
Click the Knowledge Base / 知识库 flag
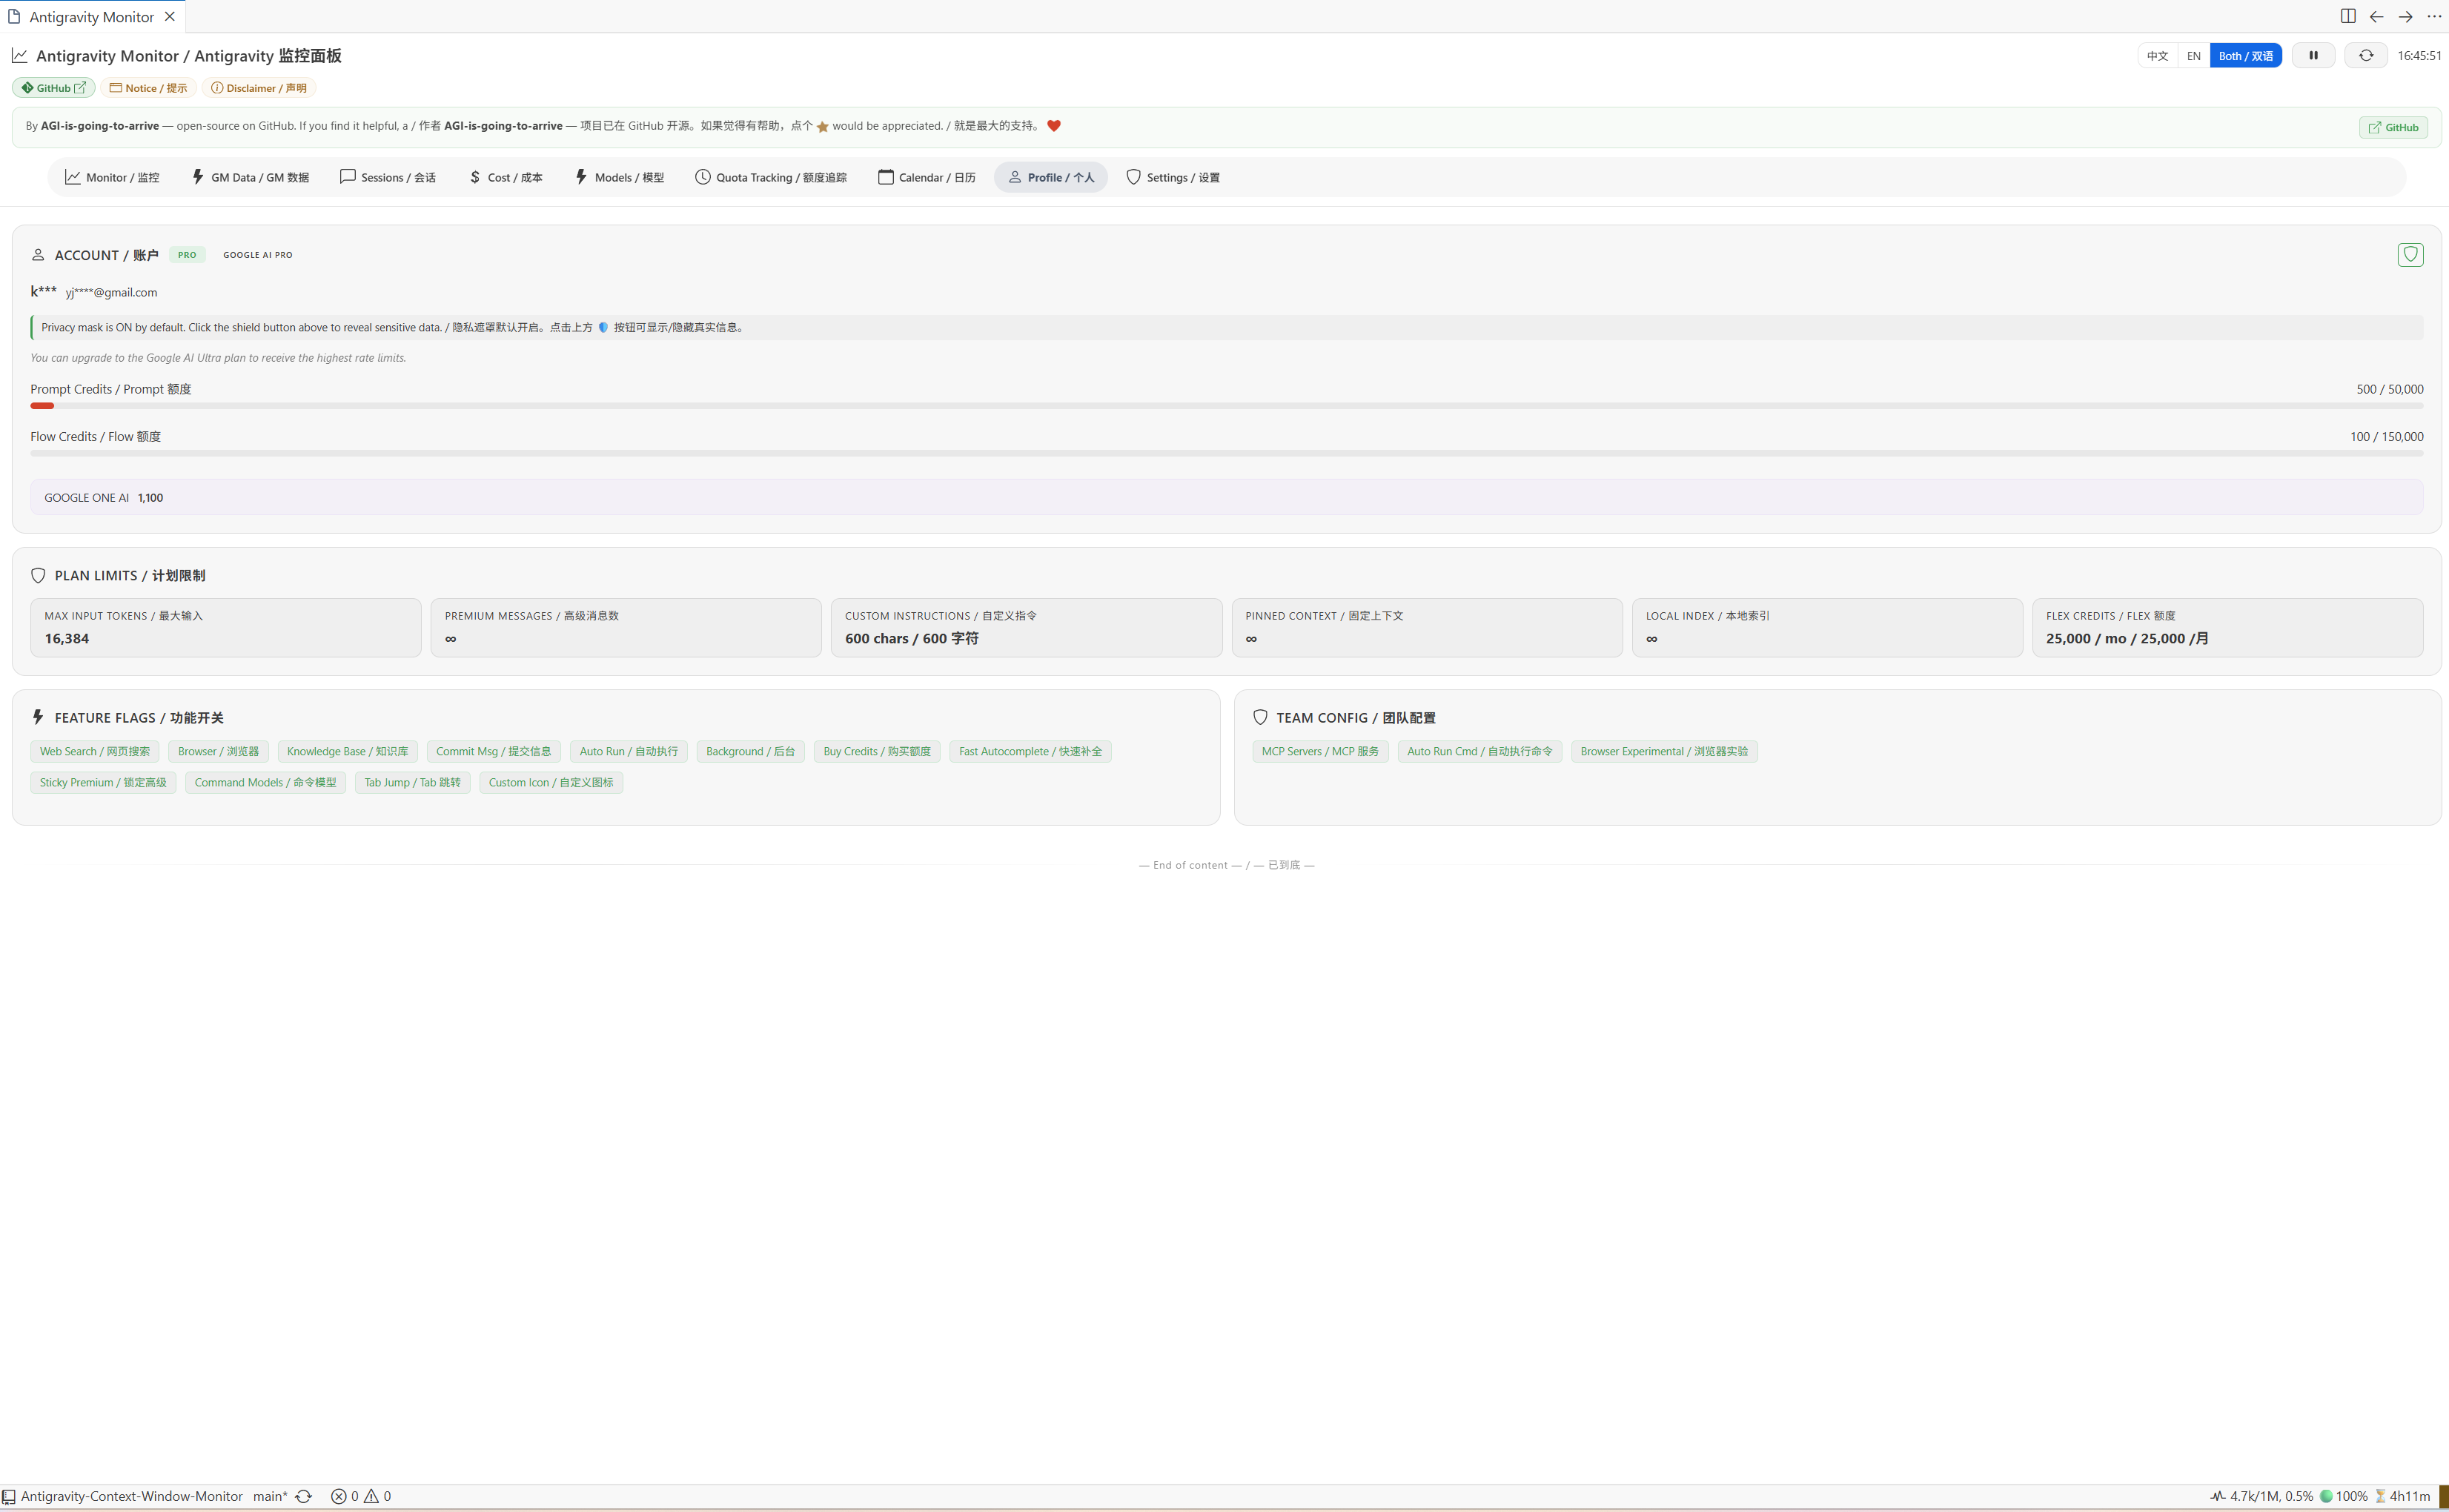347,752
